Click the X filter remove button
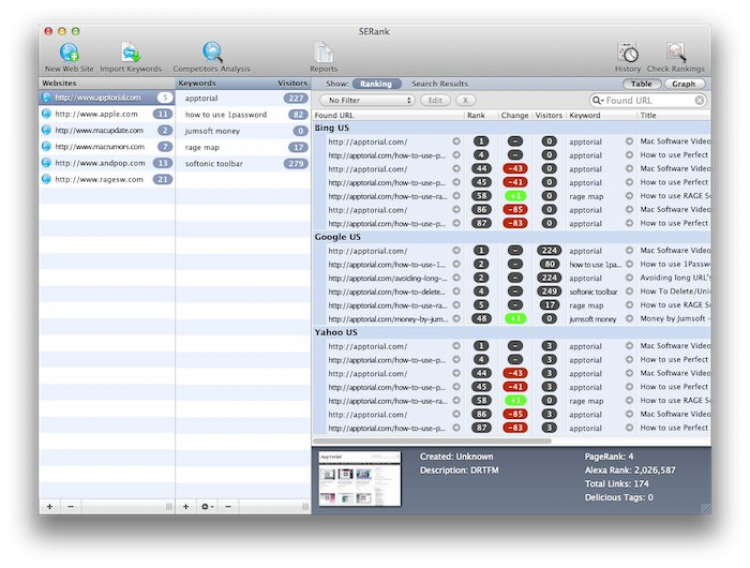The height and width of the screenshot is (568, 750). (x=465, y=100)
